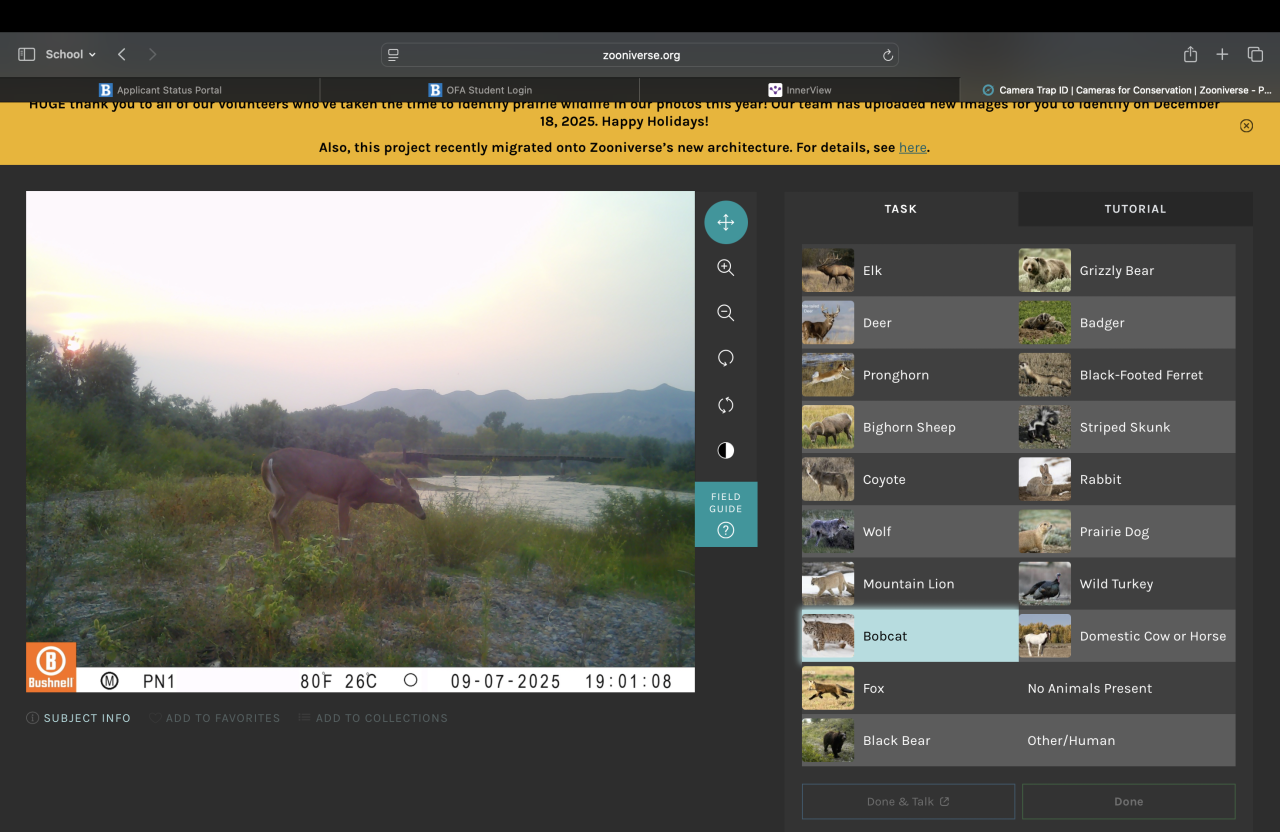
Task: Rotate the camera trap image
Action: (726, 358)
